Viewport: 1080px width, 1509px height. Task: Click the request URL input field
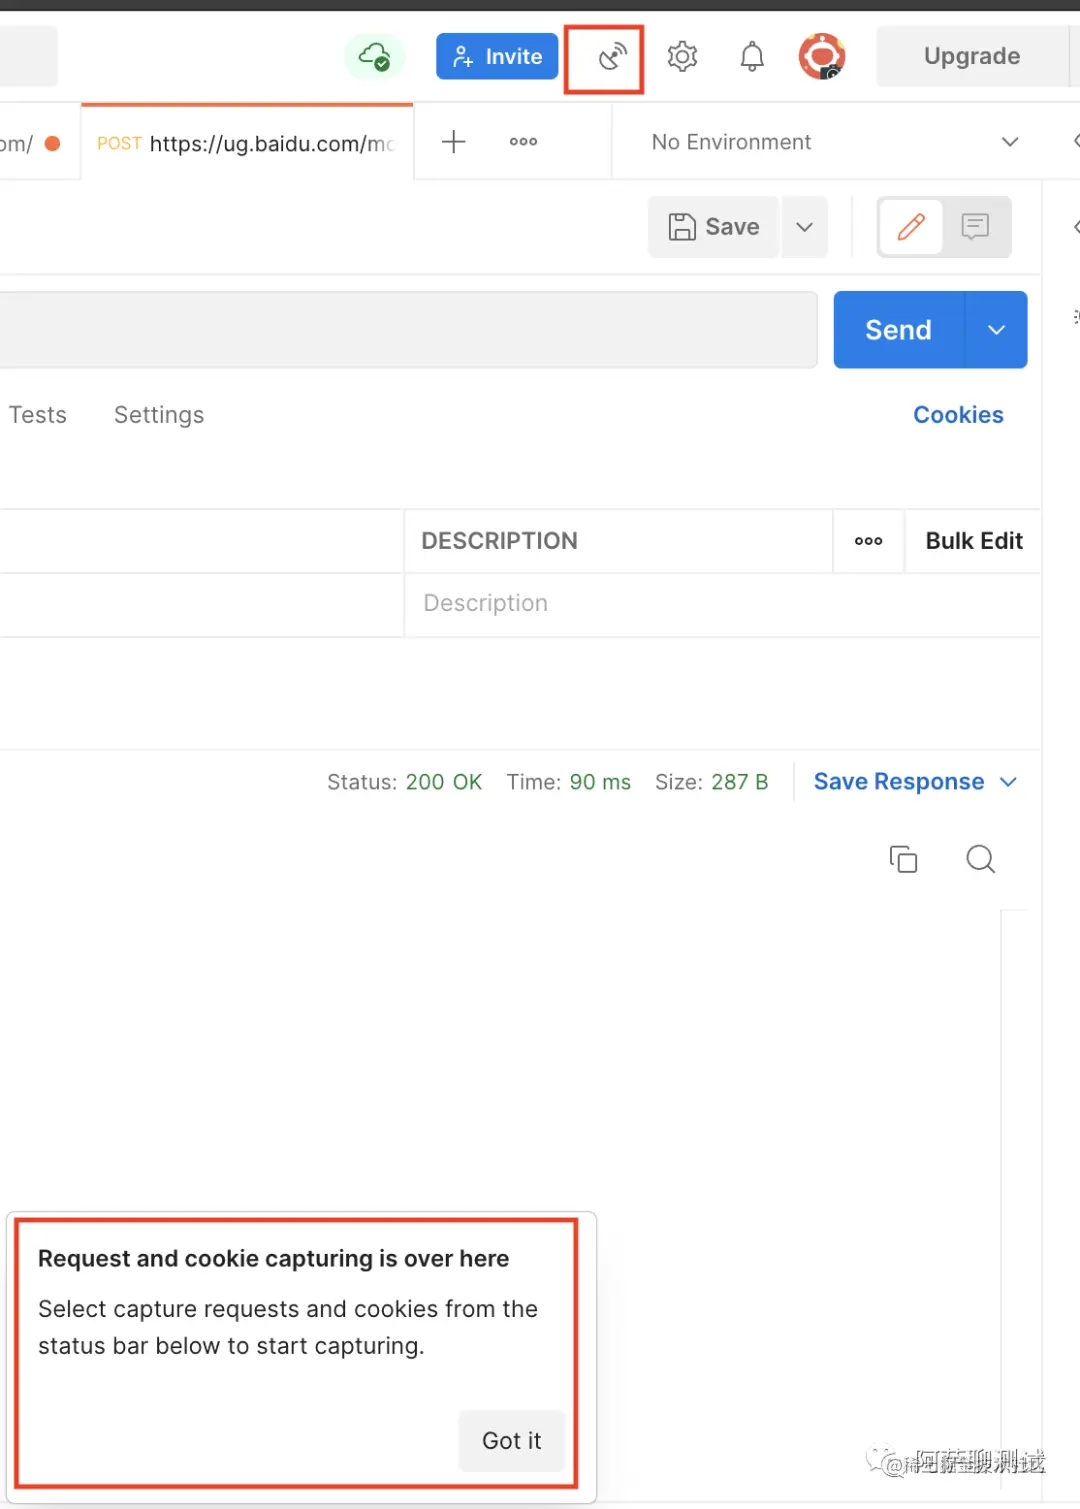(x=408, y=330)
